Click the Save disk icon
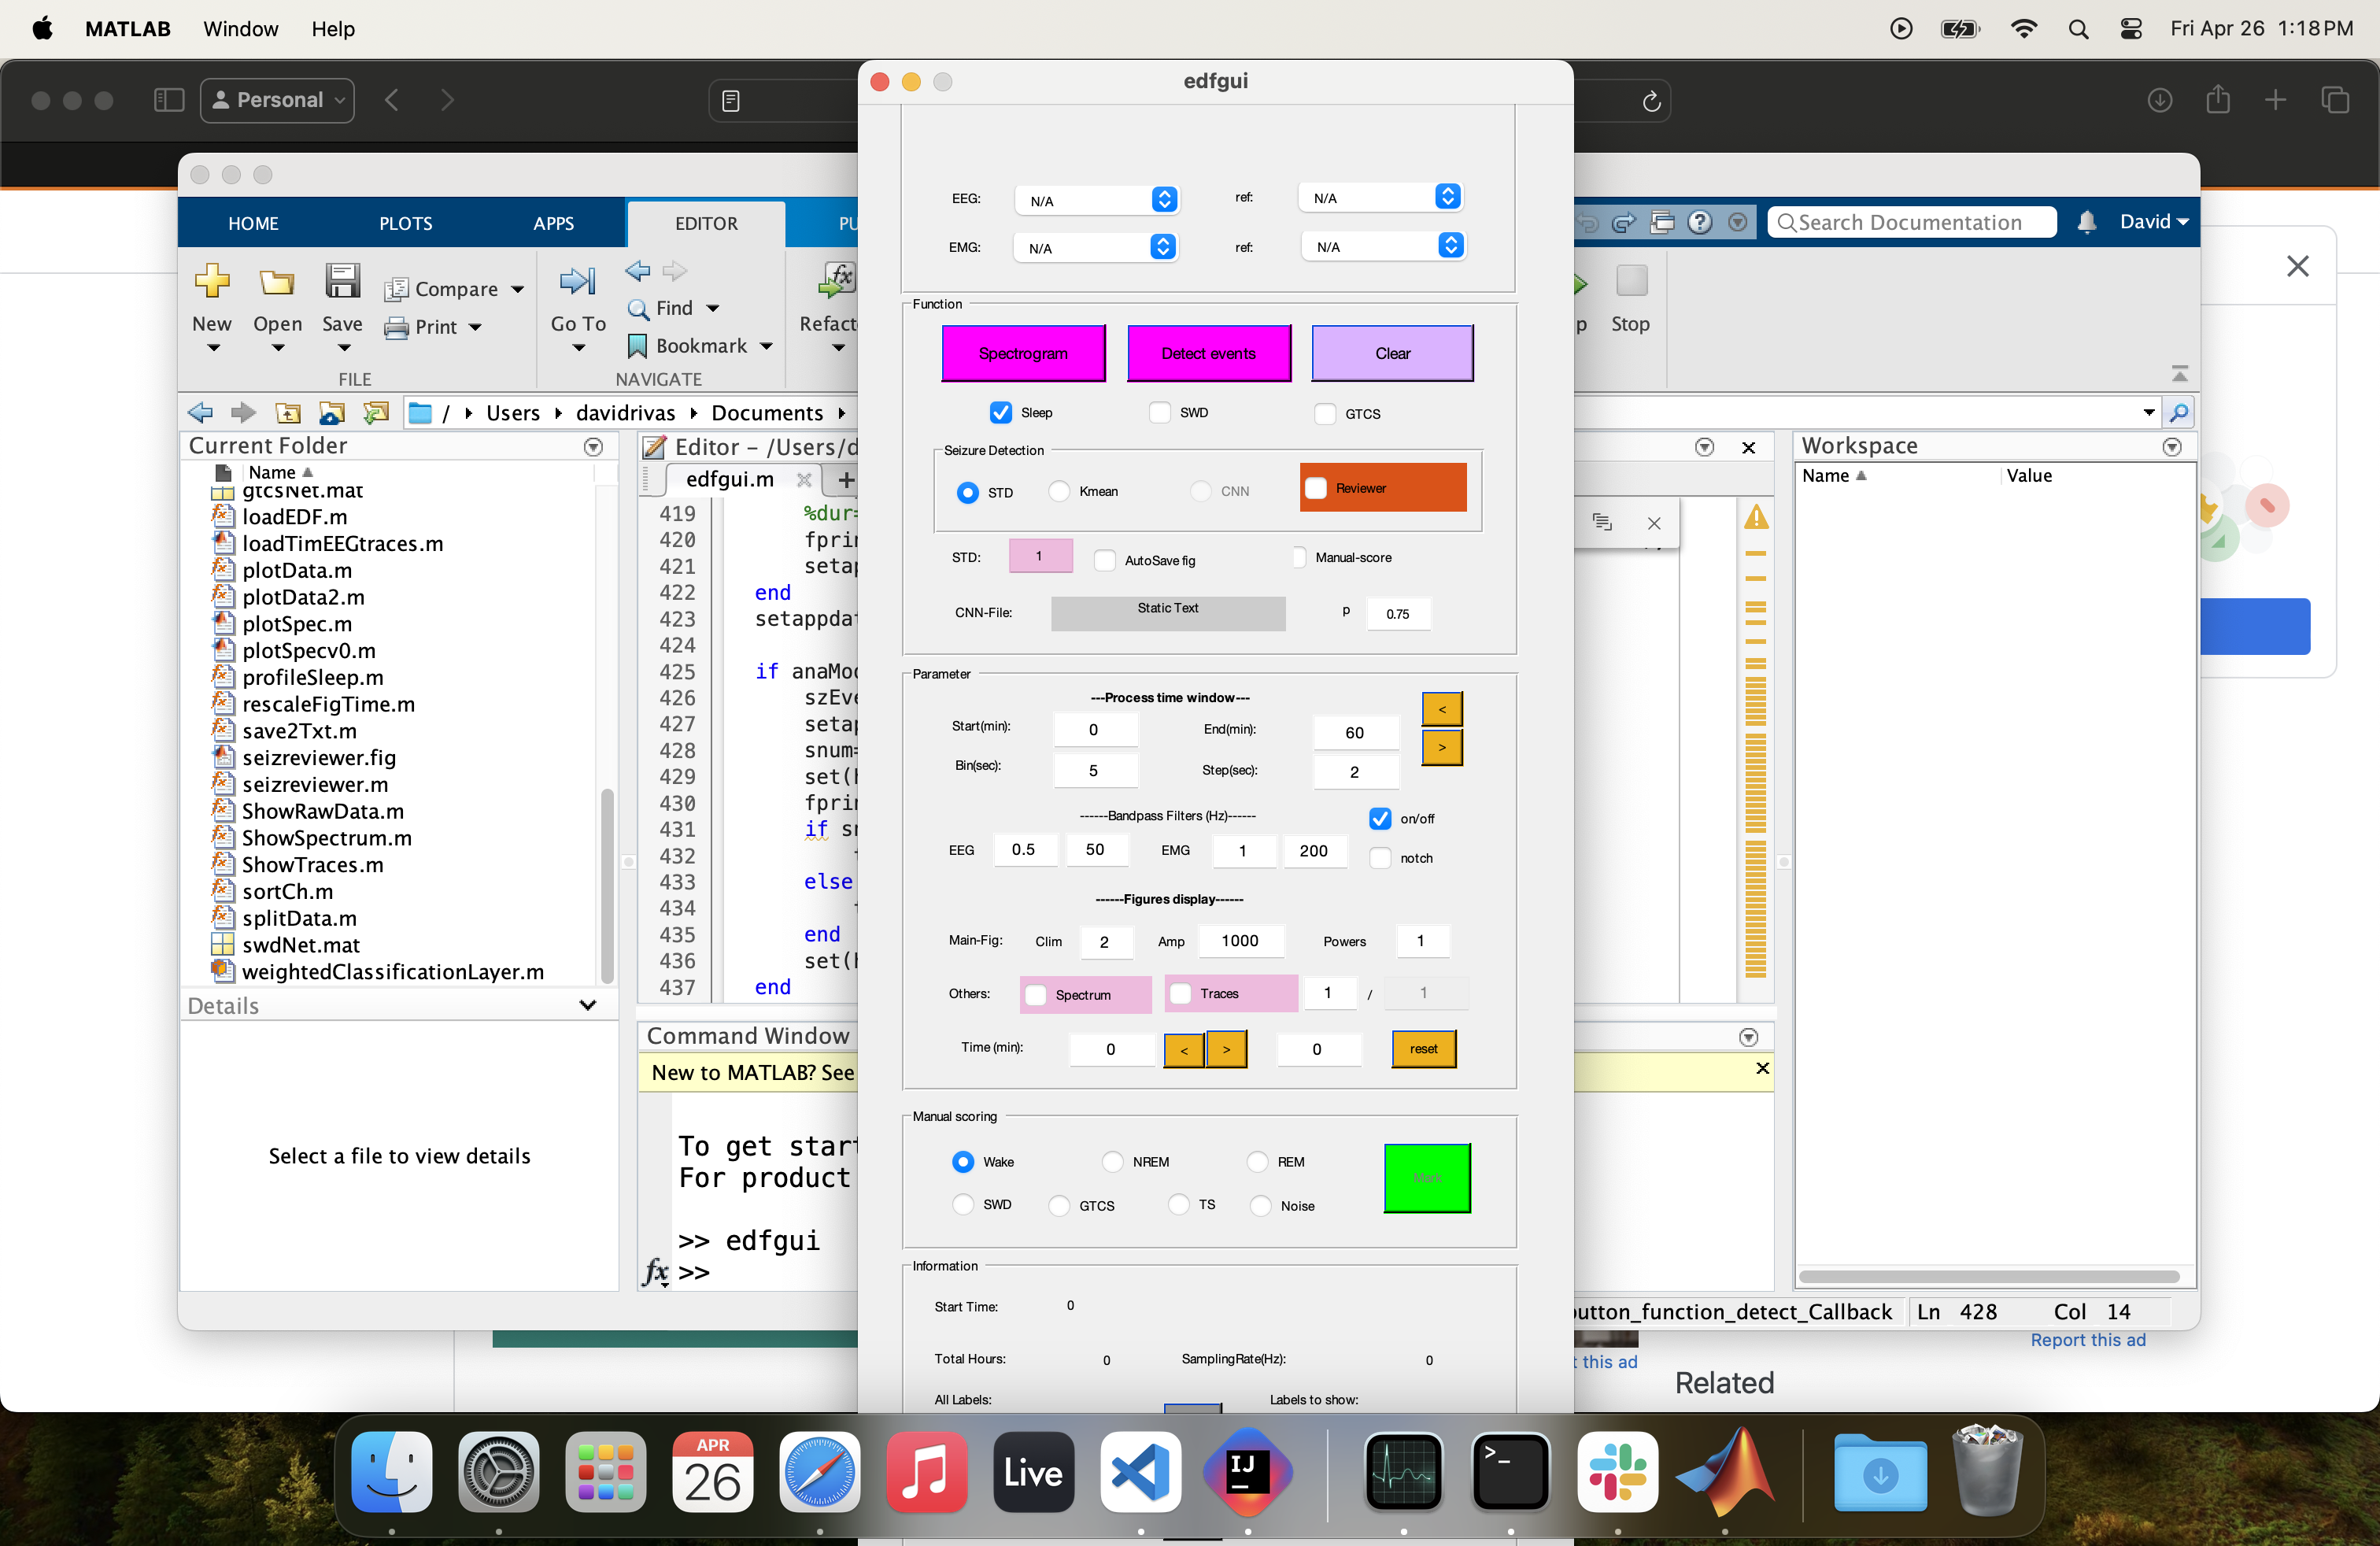2380x1546 pixels. pyautogui.click(x=342, y=281)
